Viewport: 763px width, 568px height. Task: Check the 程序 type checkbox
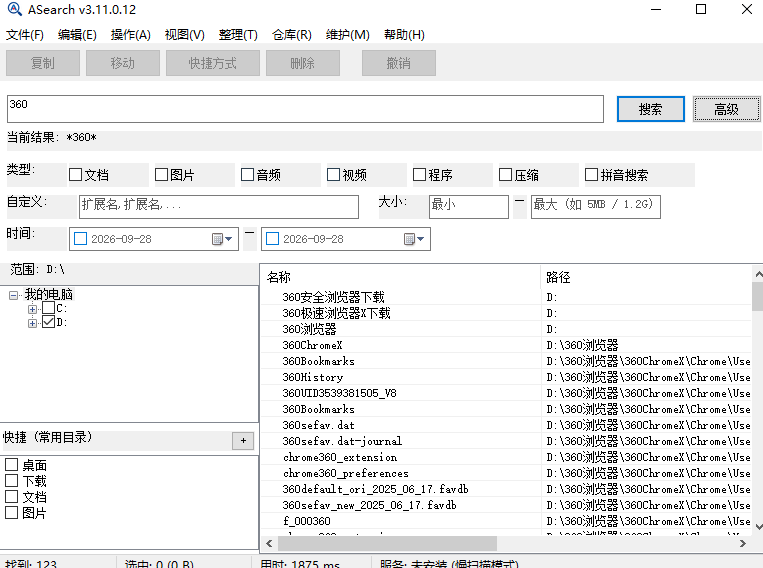coord(419,175)
